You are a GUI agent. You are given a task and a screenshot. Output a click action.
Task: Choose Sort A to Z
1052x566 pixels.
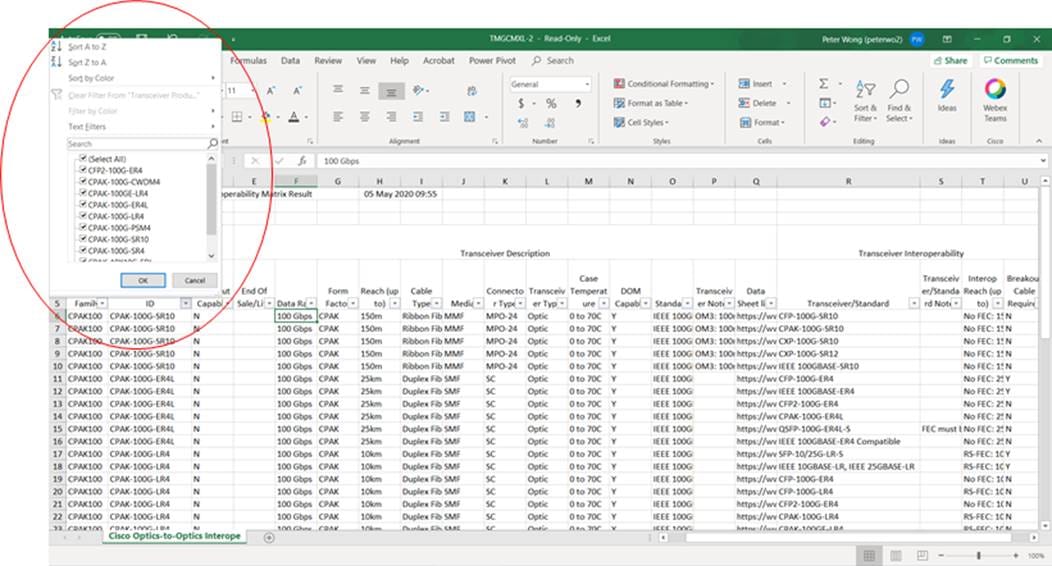[x=87, y=47]
